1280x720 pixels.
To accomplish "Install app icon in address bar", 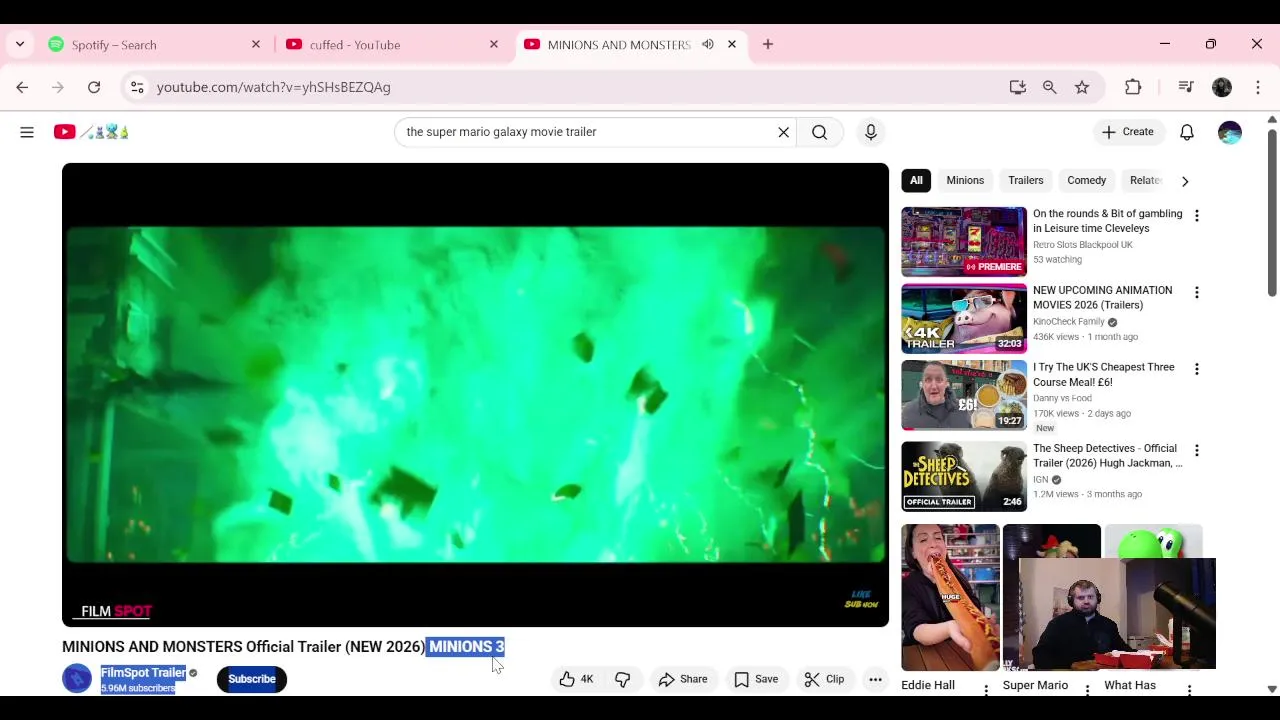I will 1018,87.
